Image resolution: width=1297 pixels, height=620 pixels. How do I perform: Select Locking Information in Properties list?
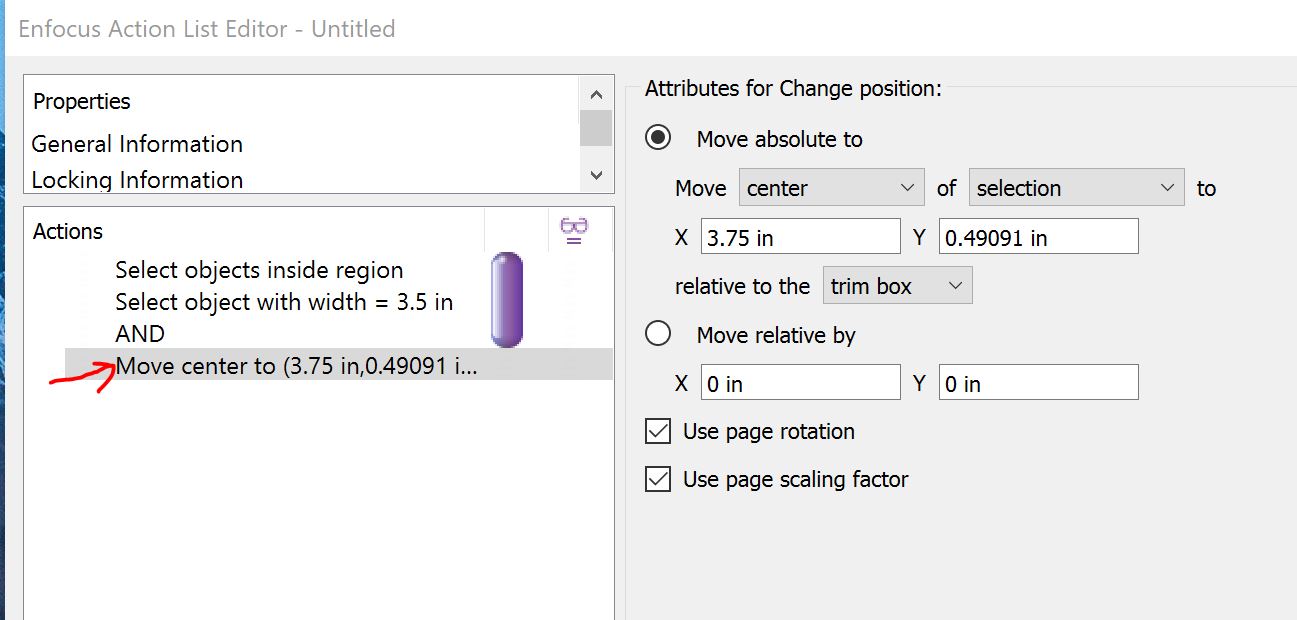click(x=137, y=180)
